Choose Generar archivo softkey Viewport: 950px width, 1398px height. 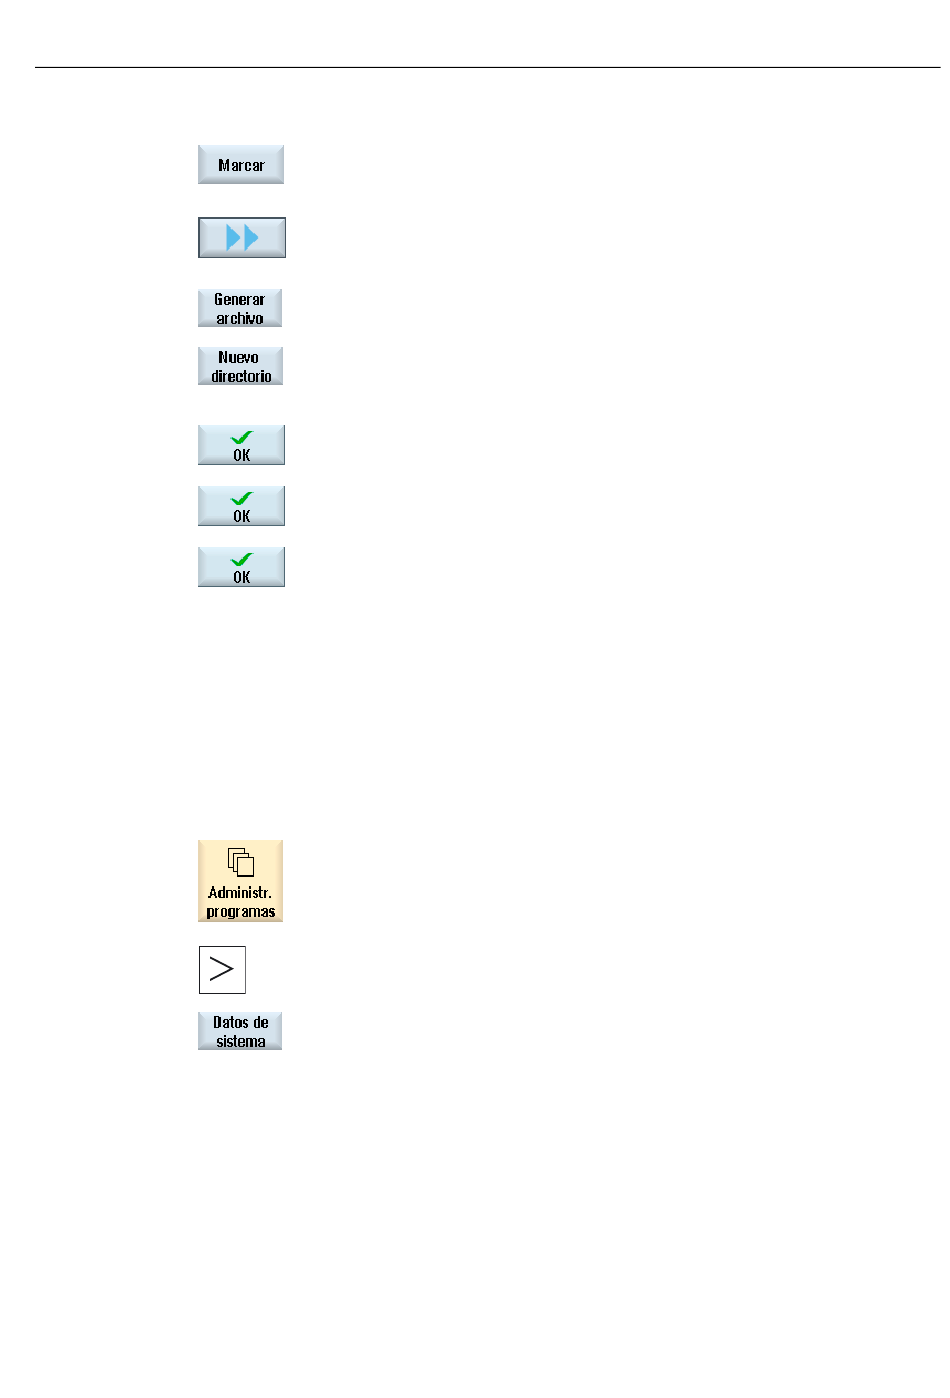click(240, 308)
